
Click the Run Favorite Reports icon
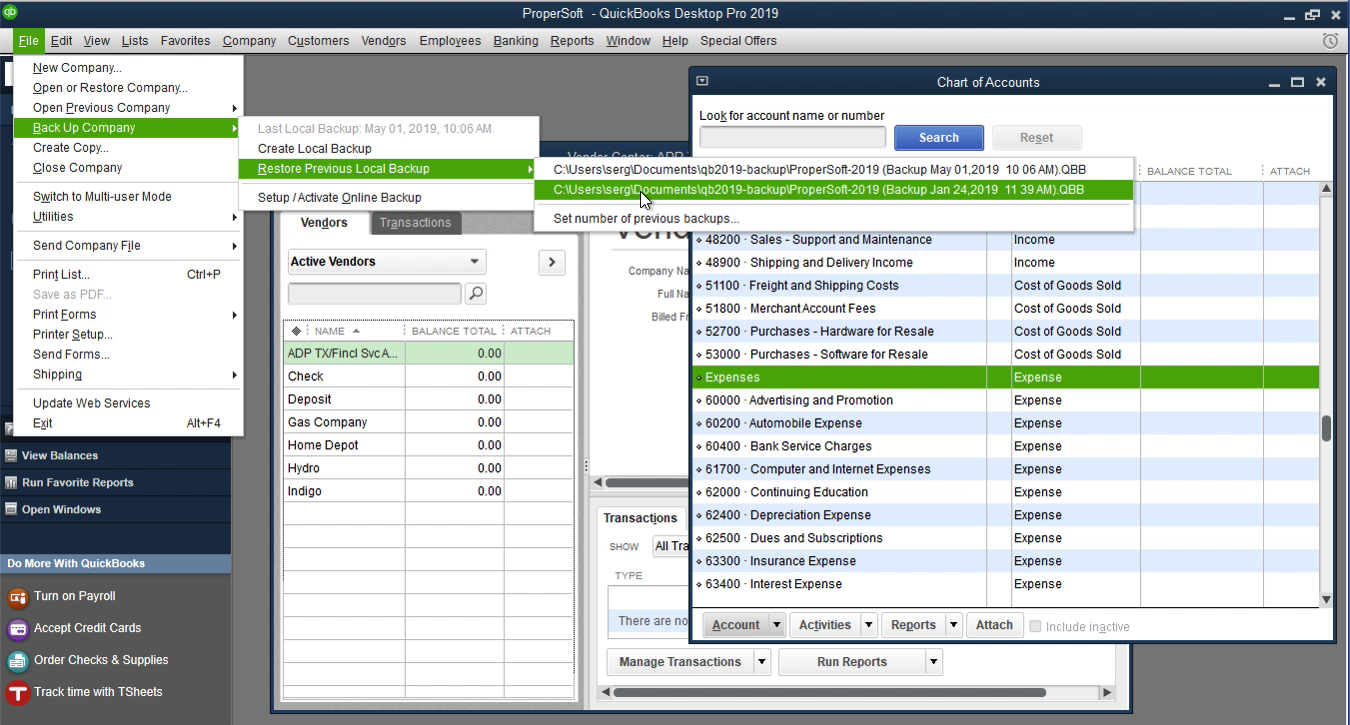point(11,483)
